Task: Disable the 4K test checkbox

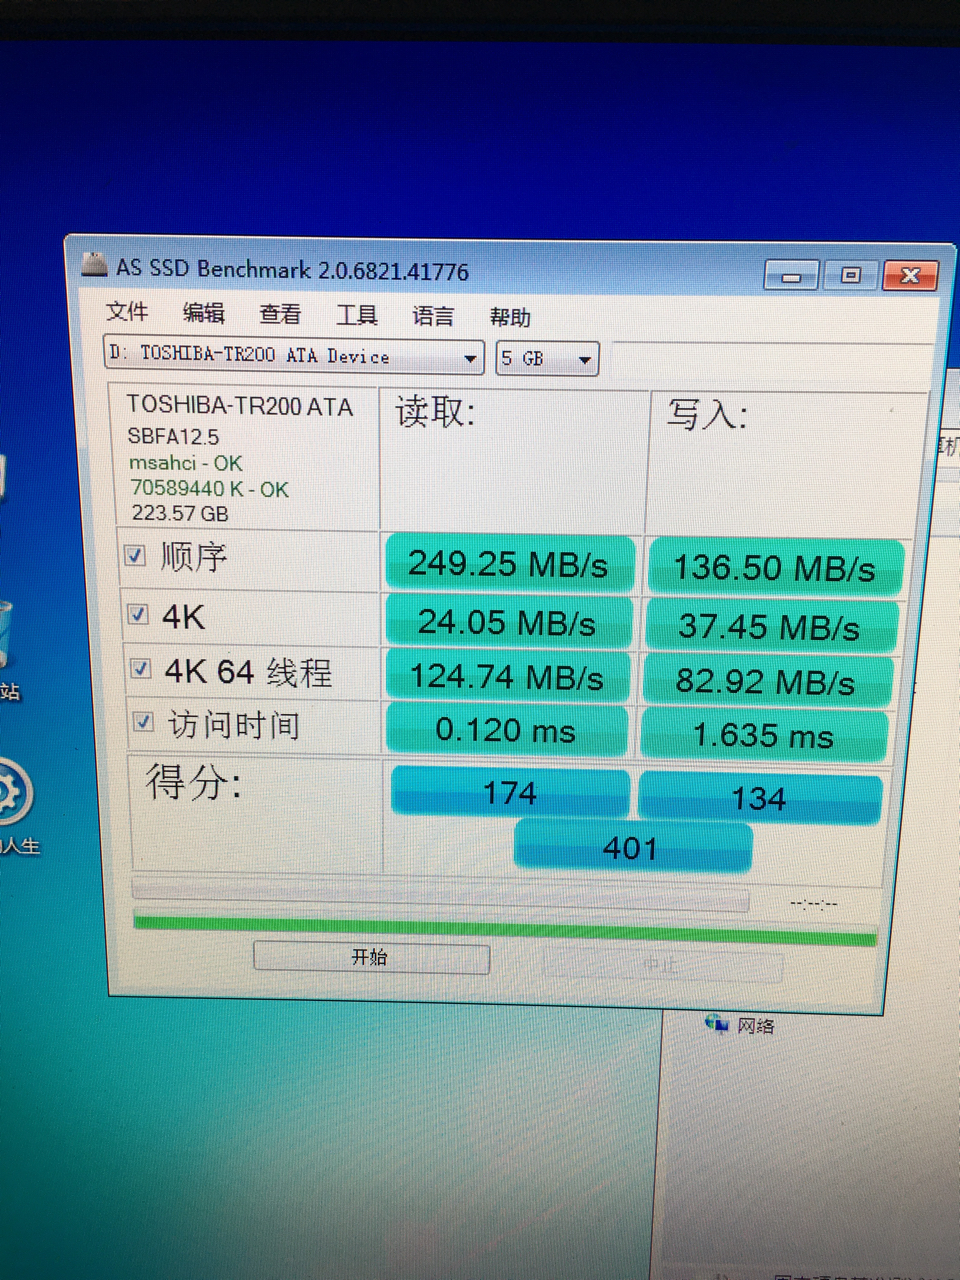Action: pos(138,614)
